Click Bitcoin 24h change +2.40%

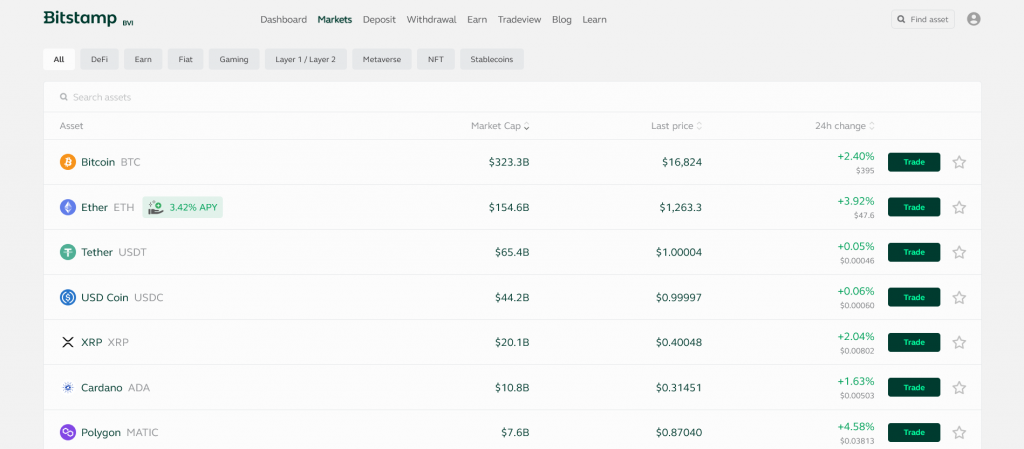856,156
